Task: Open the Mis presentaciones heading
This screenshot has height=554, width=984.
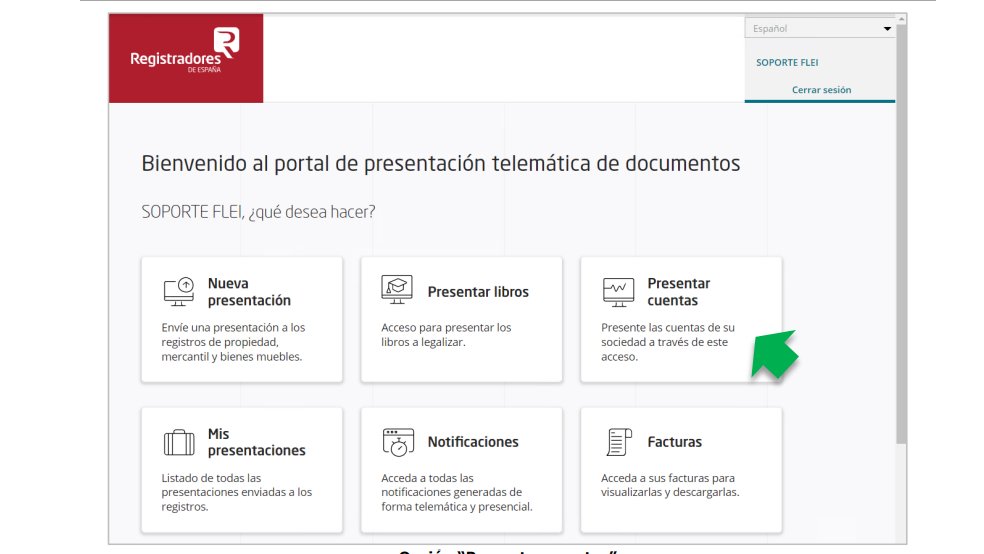Action: pos(257,442)
